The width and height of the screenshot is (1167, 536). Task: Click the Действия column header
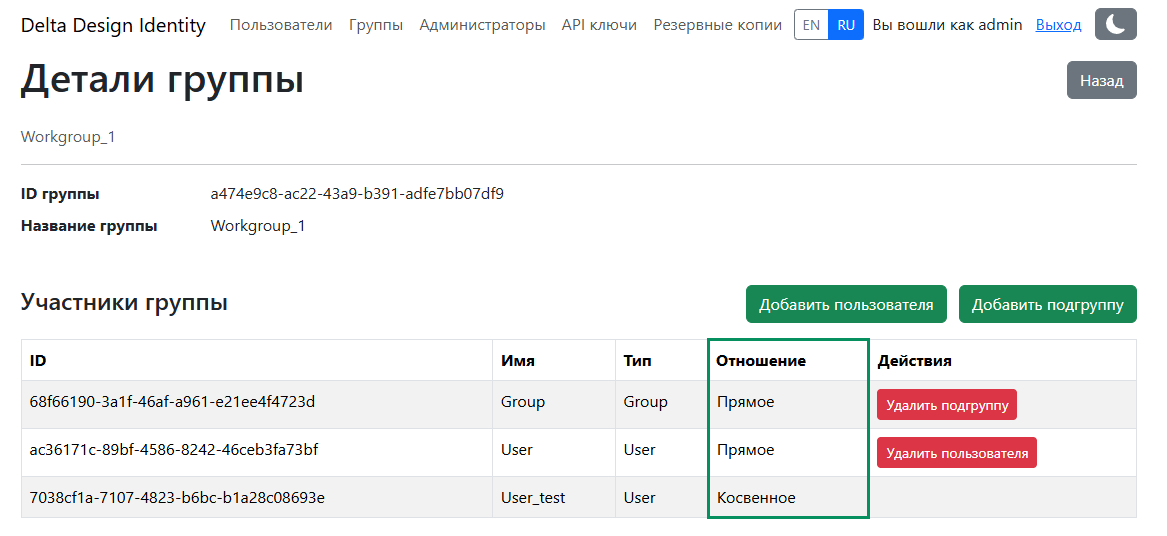point(1003,360)
